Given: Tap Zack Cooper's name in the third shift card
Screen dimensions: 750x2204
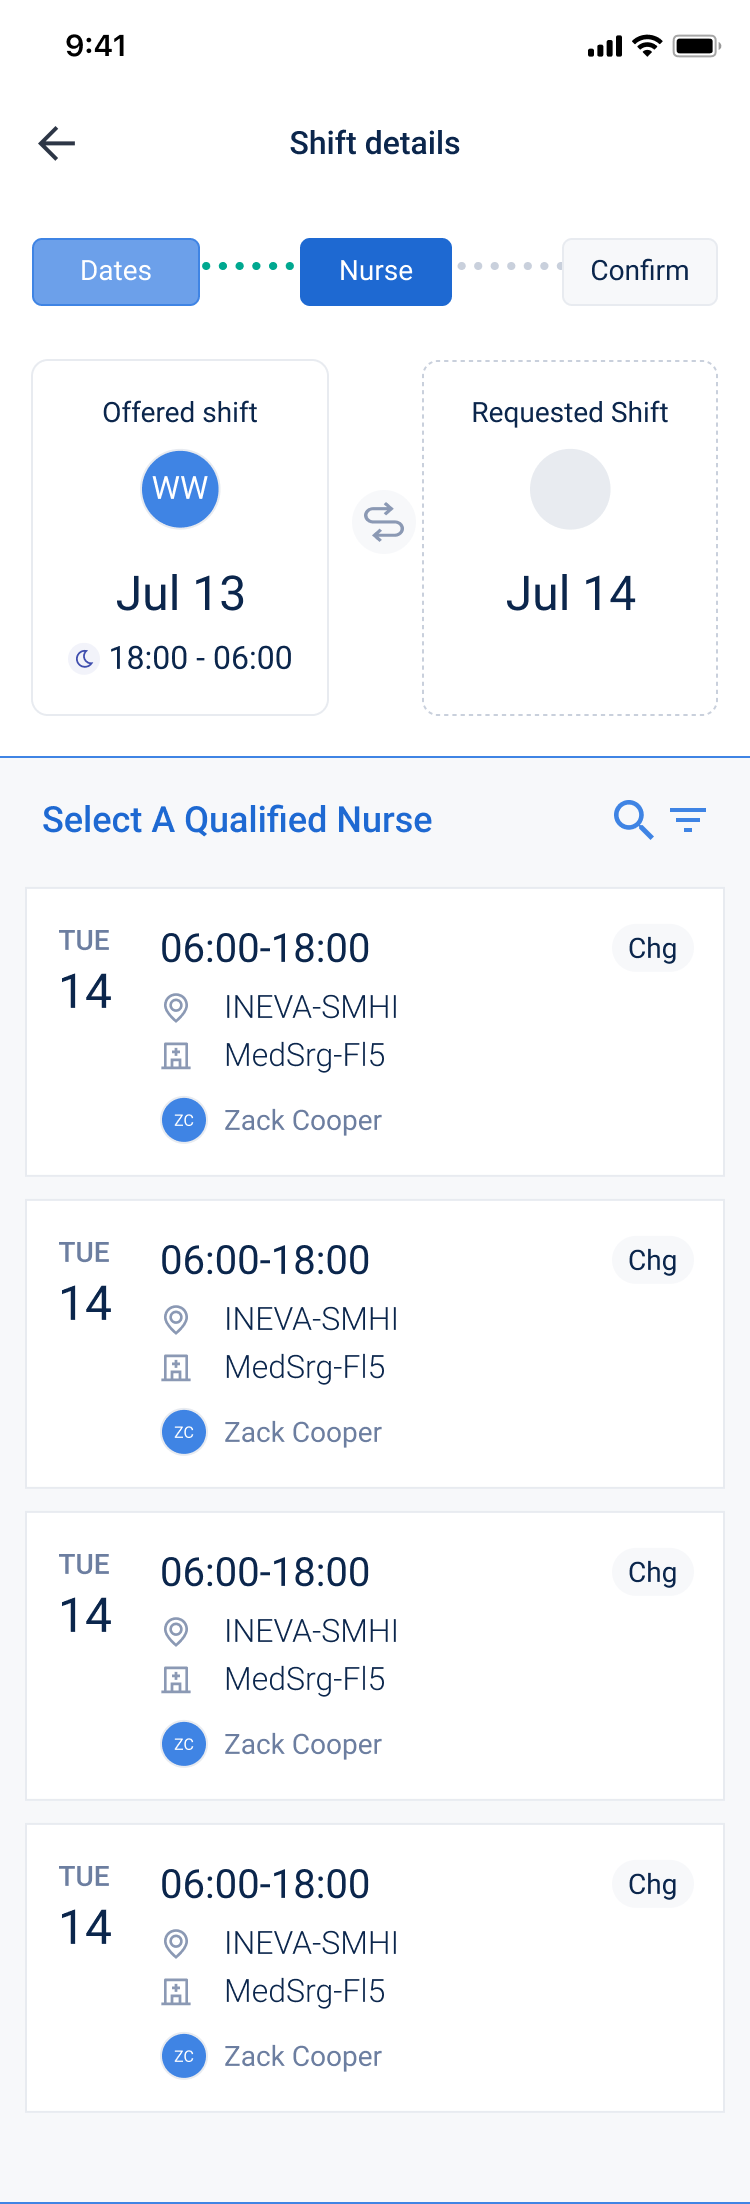Looking at the screenshot, I should click(x=301, y=1743).
